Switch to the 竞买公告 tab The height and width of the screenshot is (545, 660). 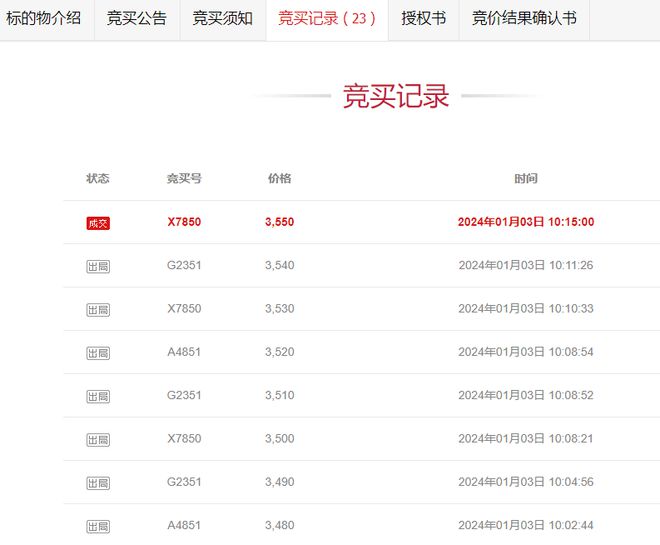(x=137, y=19)
